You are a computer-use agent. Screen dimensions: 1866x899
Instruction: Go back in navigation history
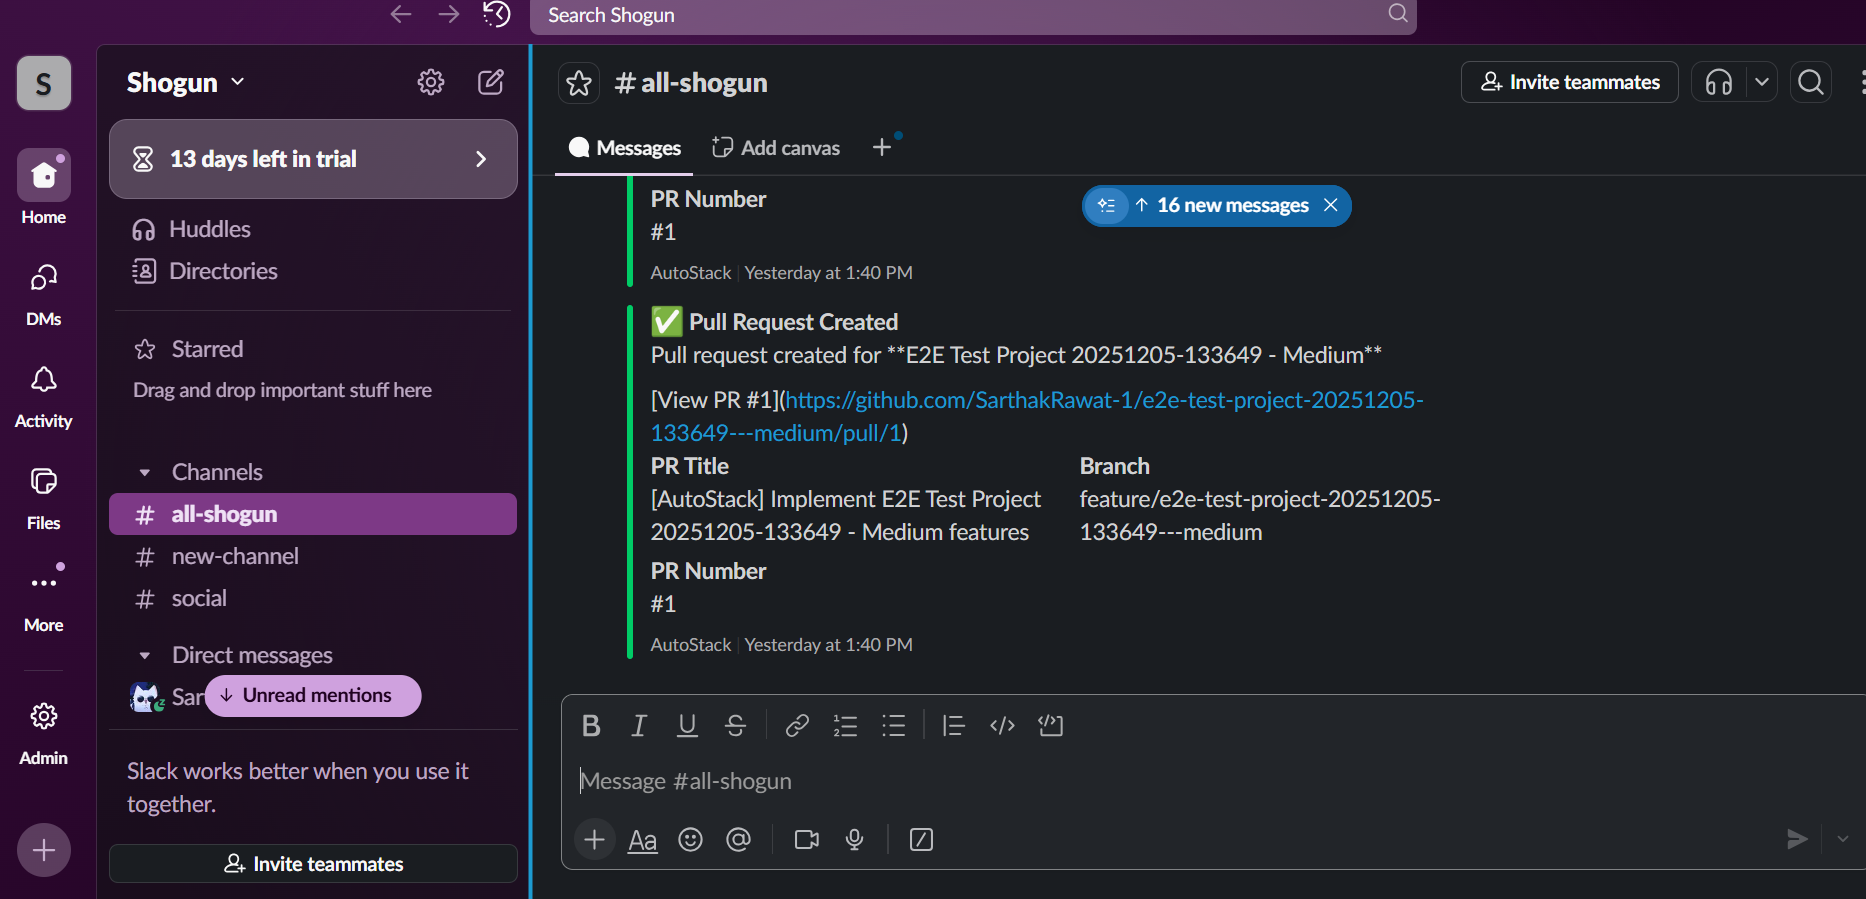(x=401, y=14)
